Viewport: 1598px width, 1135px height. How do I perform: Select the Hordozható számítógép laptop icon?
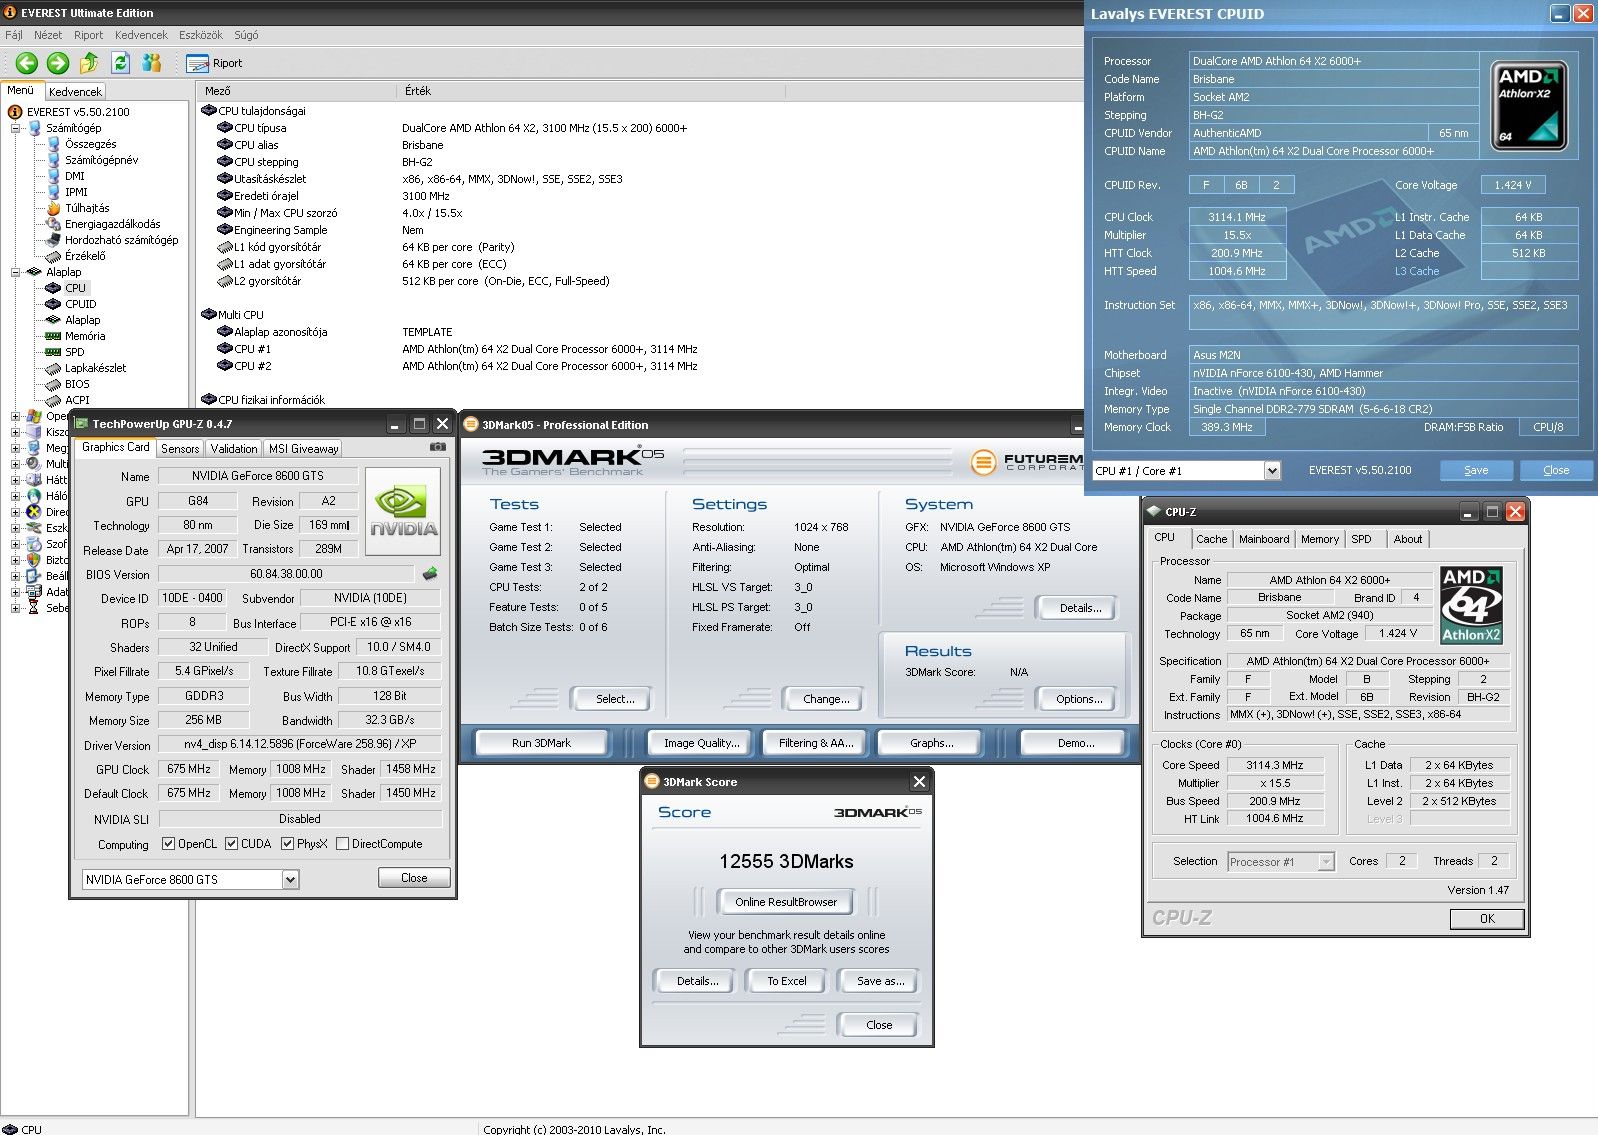coord(54,240)
